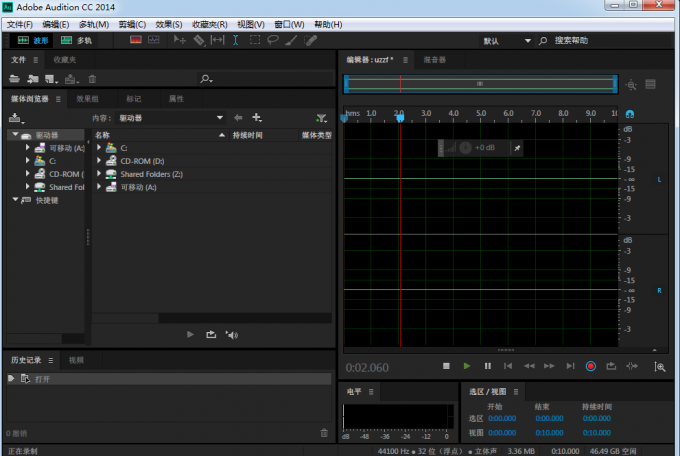The height and width of the screenshot is (456, 680).
Task: Switch to the 属性 tab
Action: [x=176, y=99]
